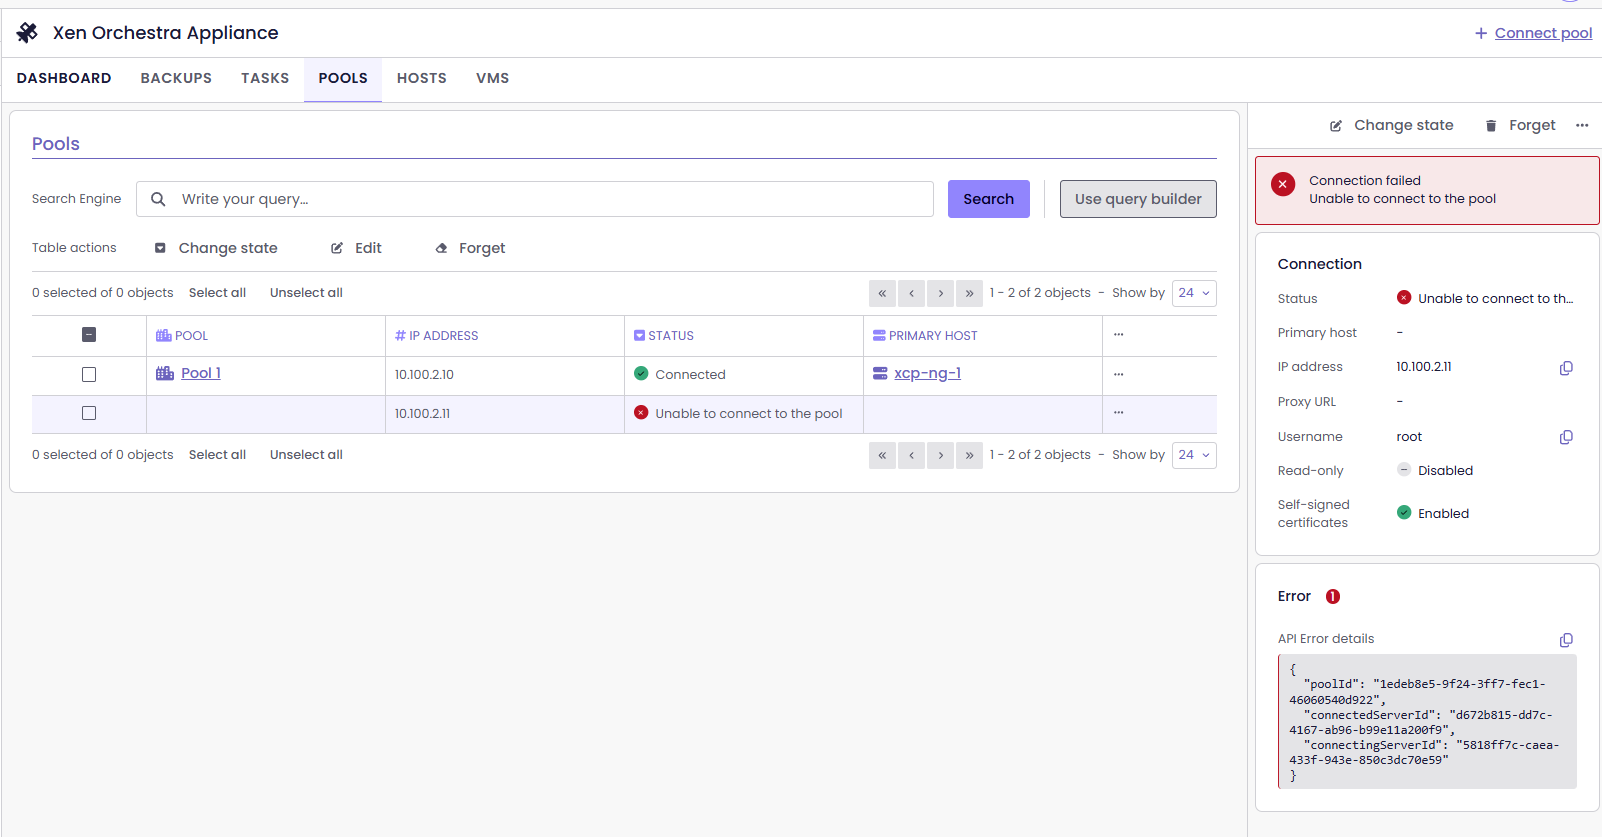Click bottom Unselect all
The image size is (1602, 837).
(306, 455)
